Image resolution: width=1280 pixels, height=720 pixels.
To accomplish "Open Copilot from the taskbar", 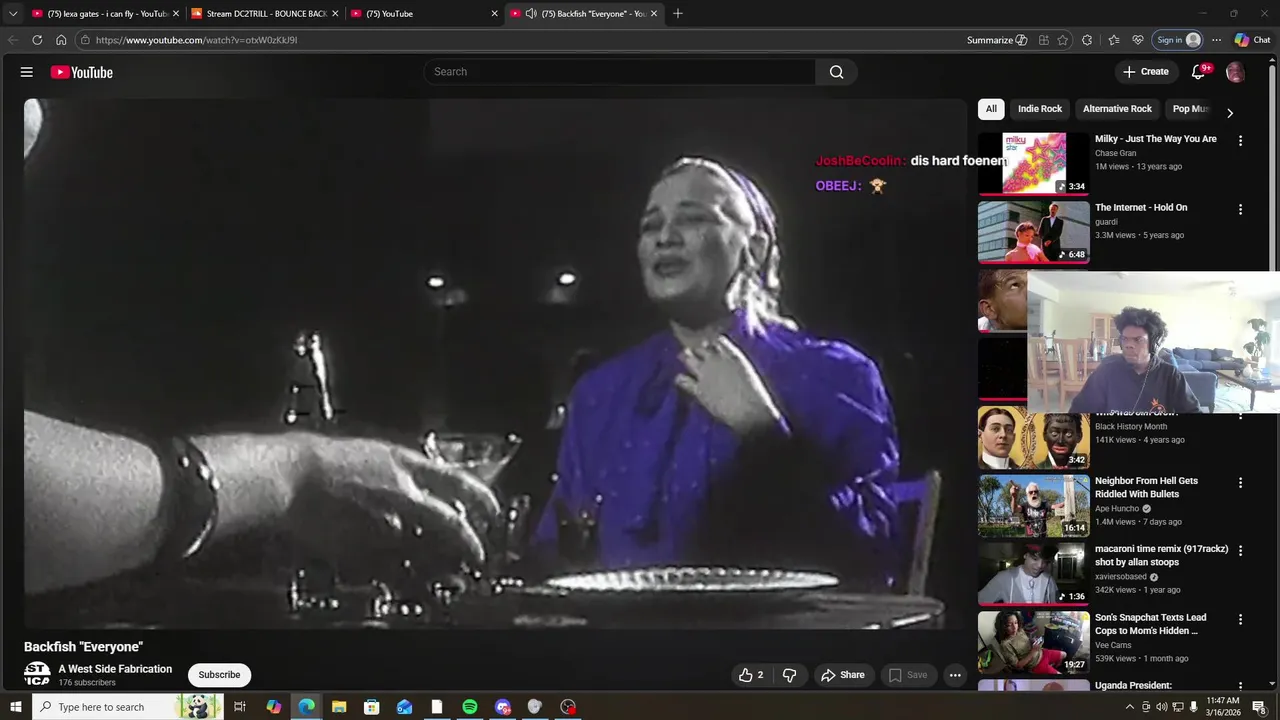I will 273,707.
